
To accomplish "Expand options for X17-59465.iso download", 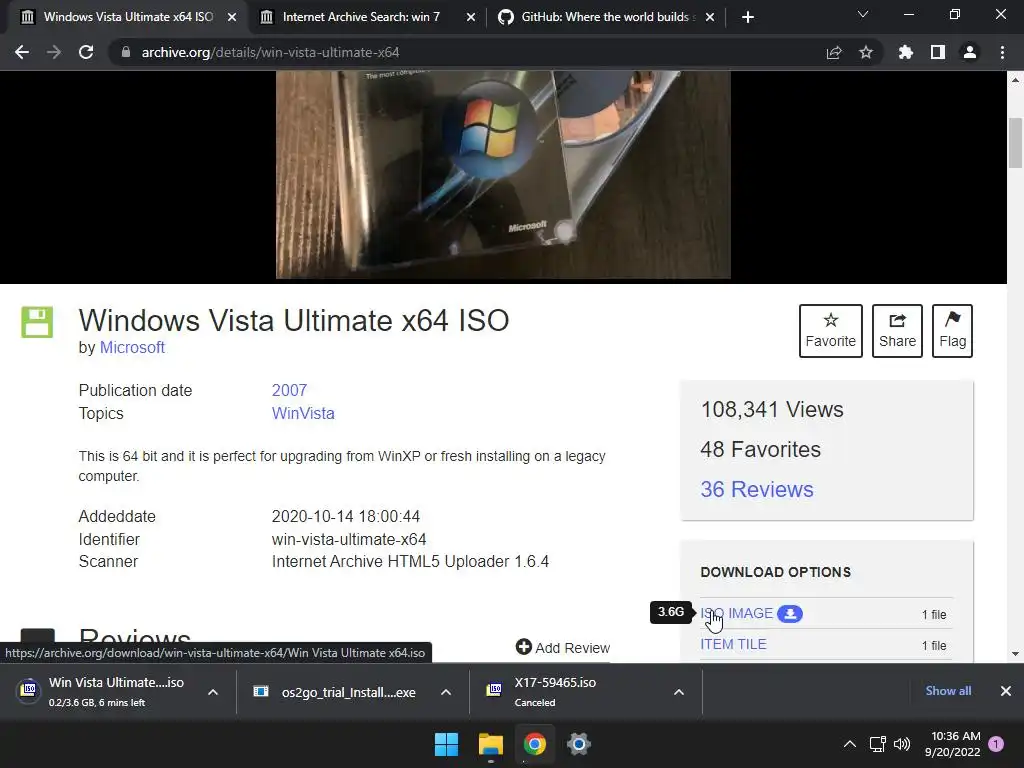I will click(679, 692).
